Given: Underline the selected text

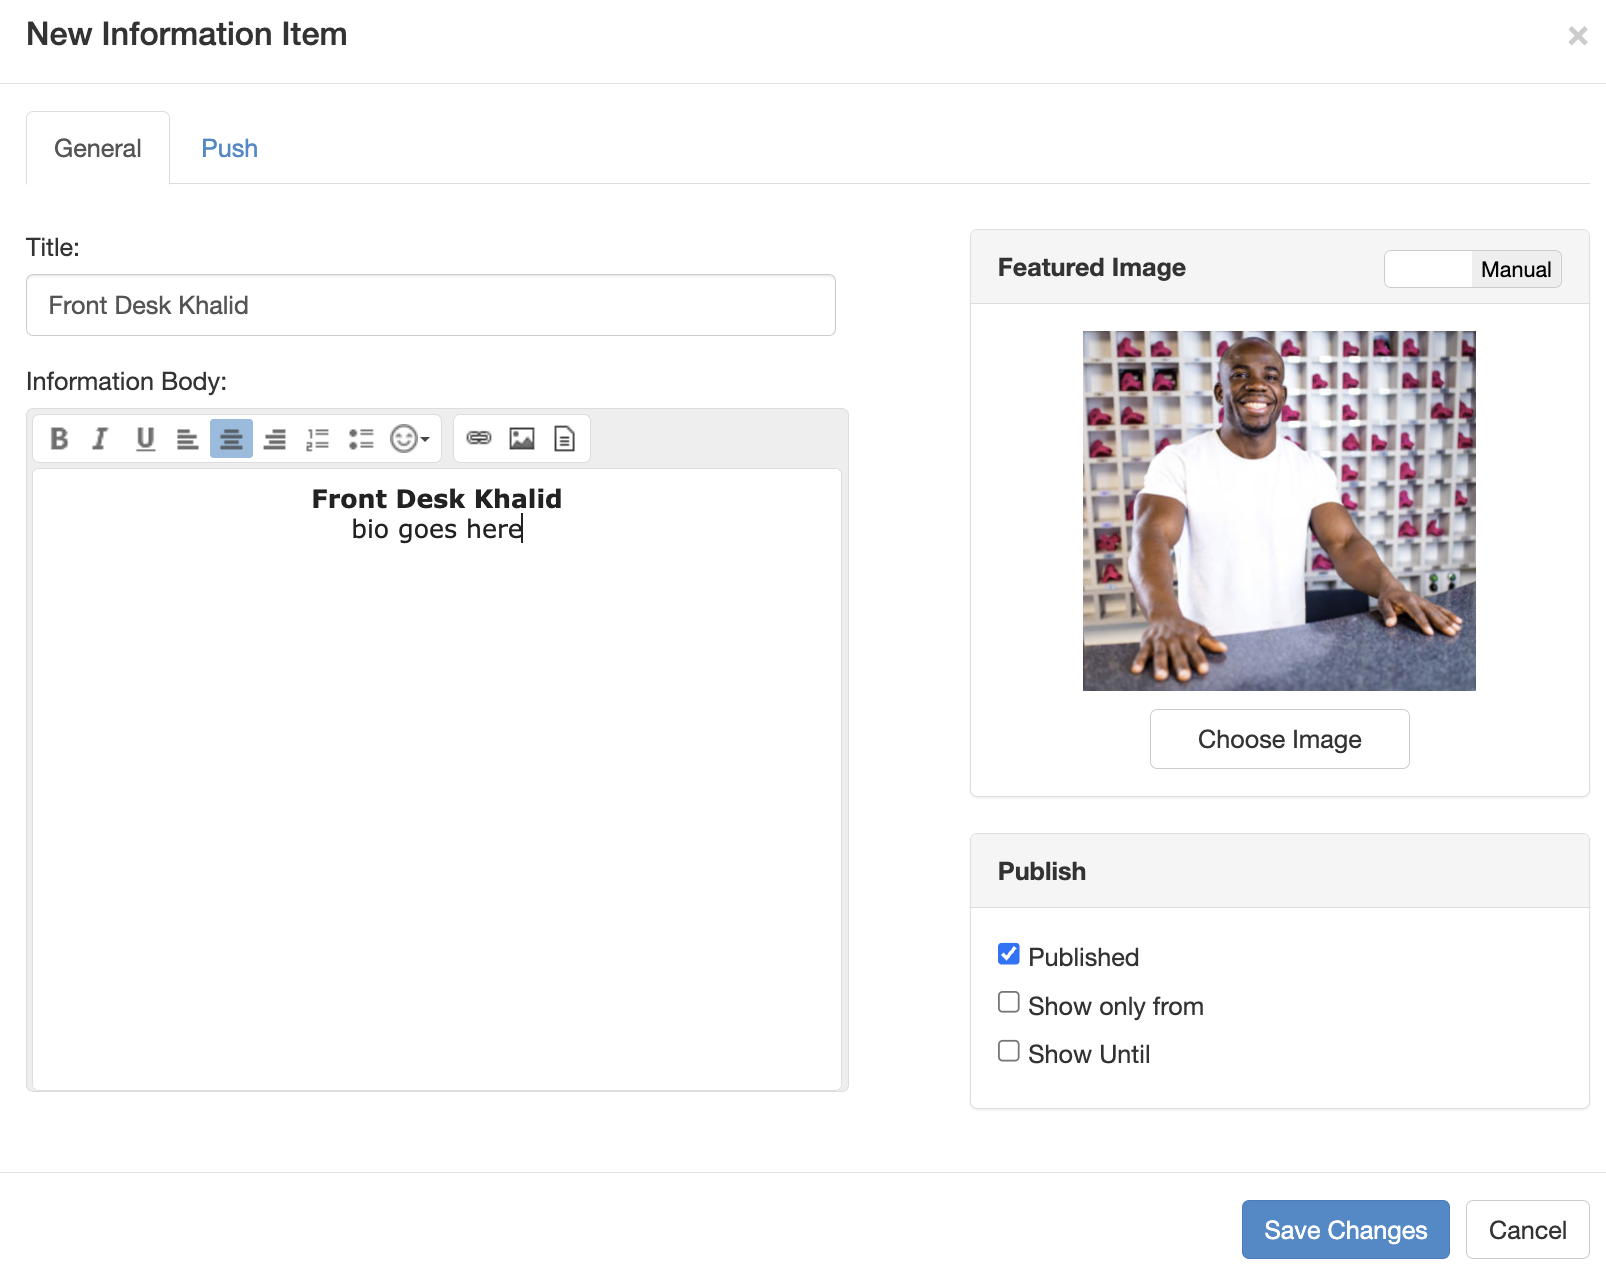Looking at the screenshot, I should pyautogui.click(x=145, y=439).
